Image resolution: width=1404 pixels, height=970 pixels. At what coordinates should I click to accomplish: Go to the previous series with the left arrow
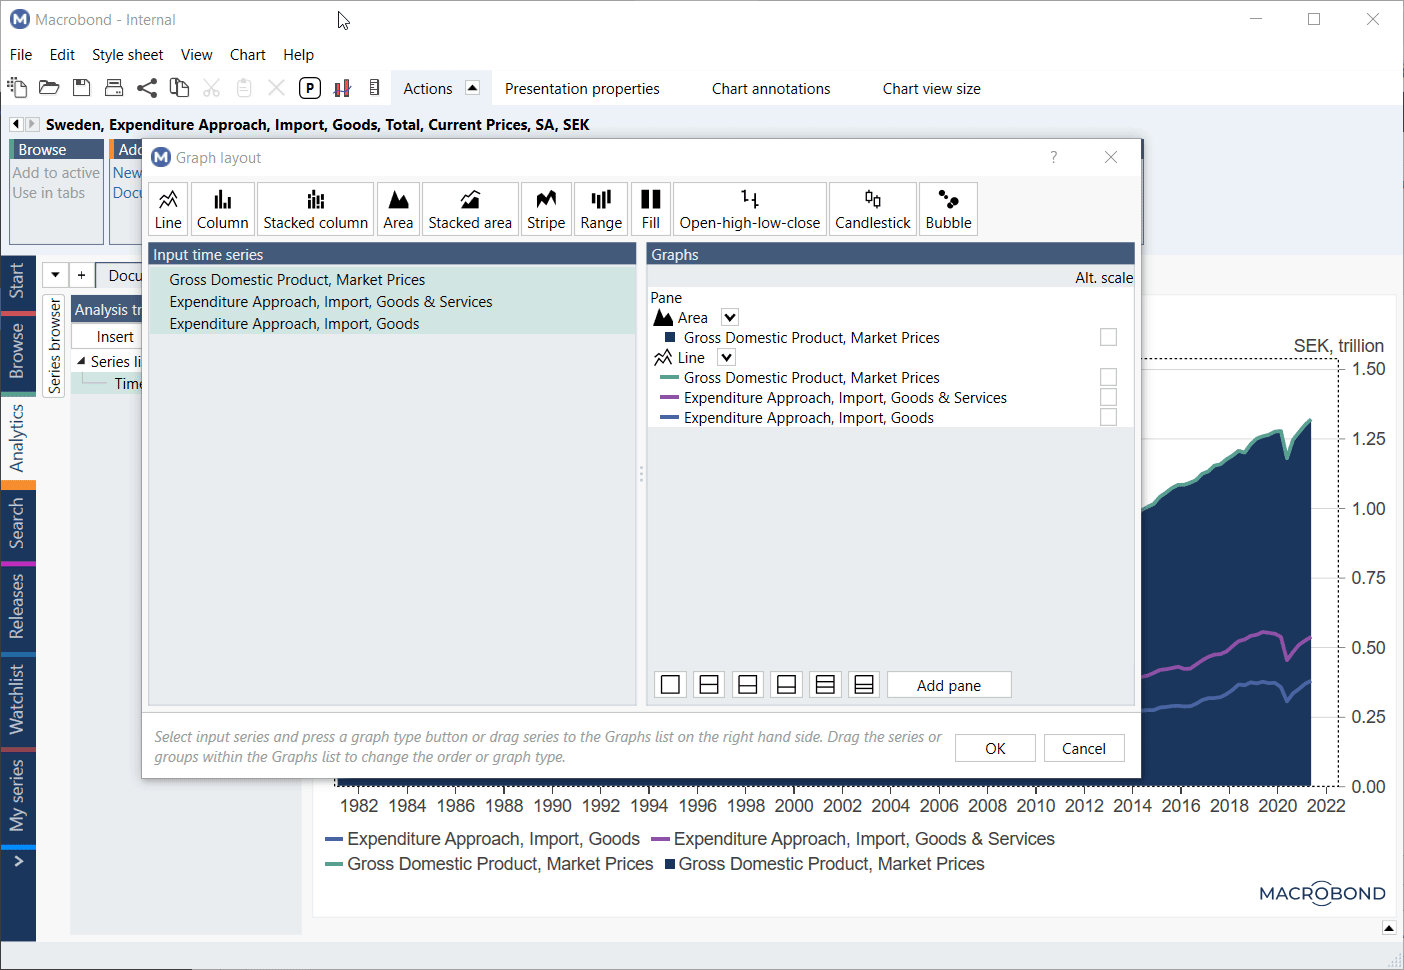click(16, 124)
